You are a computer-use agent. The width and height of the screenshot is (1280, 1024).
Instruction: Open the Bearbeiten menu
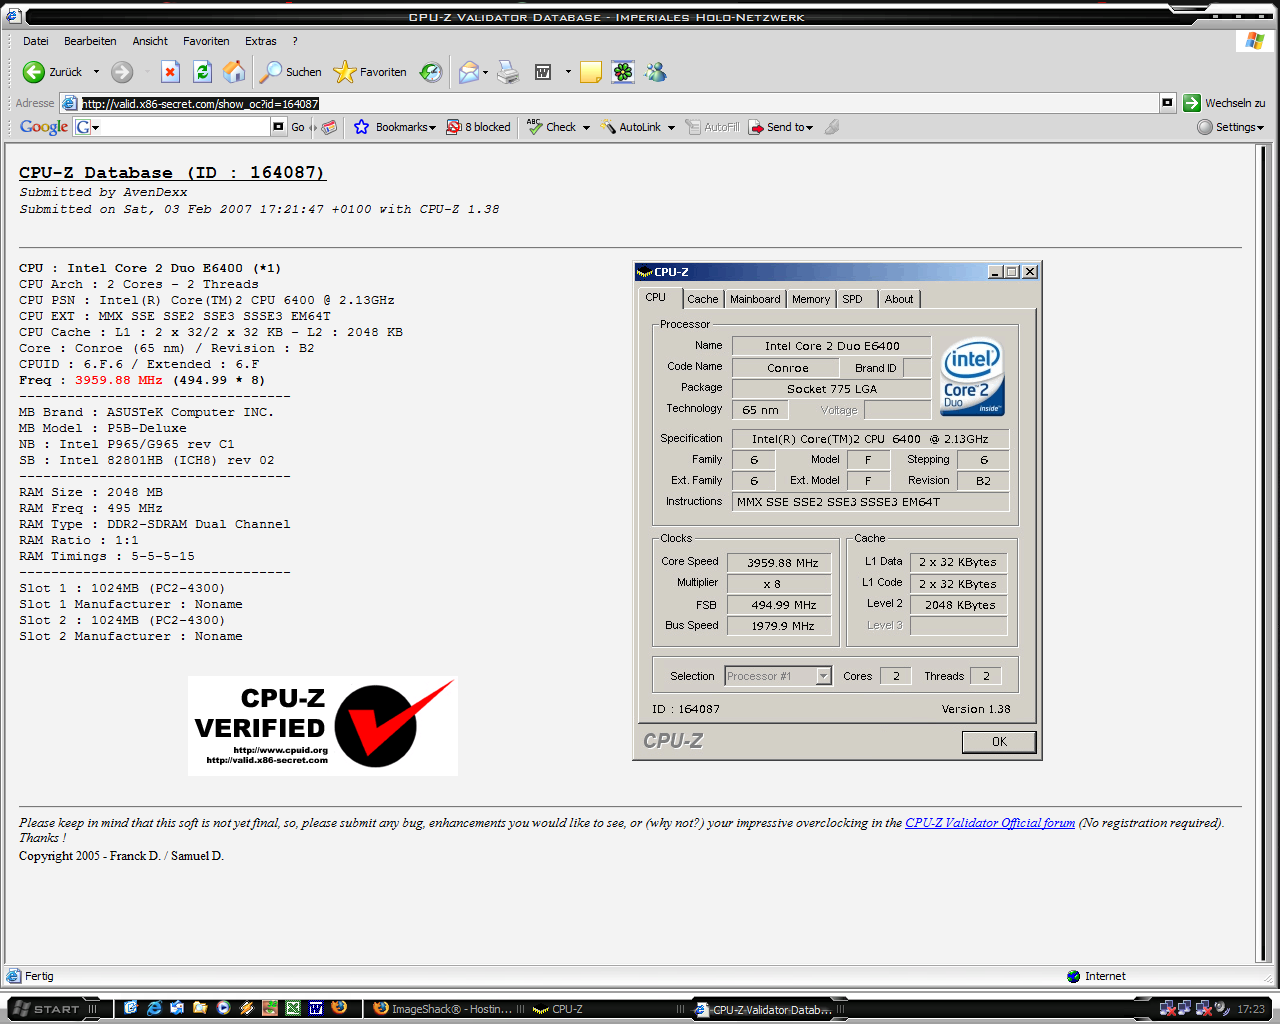[90, 41]
